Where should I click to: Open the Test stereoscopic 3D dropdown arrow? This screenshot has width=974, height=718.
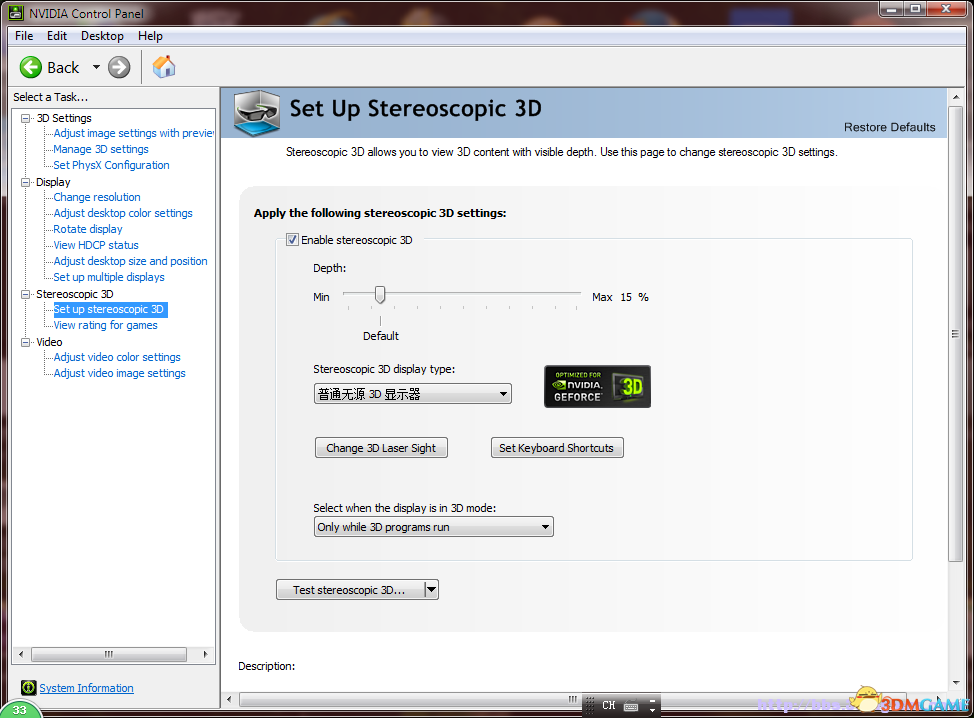click(432, 589)
